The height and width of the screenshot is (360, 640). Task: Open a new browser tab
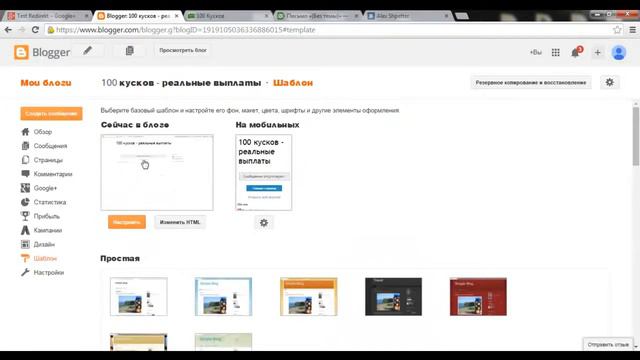pyautogui.click(x=462, y=16)
